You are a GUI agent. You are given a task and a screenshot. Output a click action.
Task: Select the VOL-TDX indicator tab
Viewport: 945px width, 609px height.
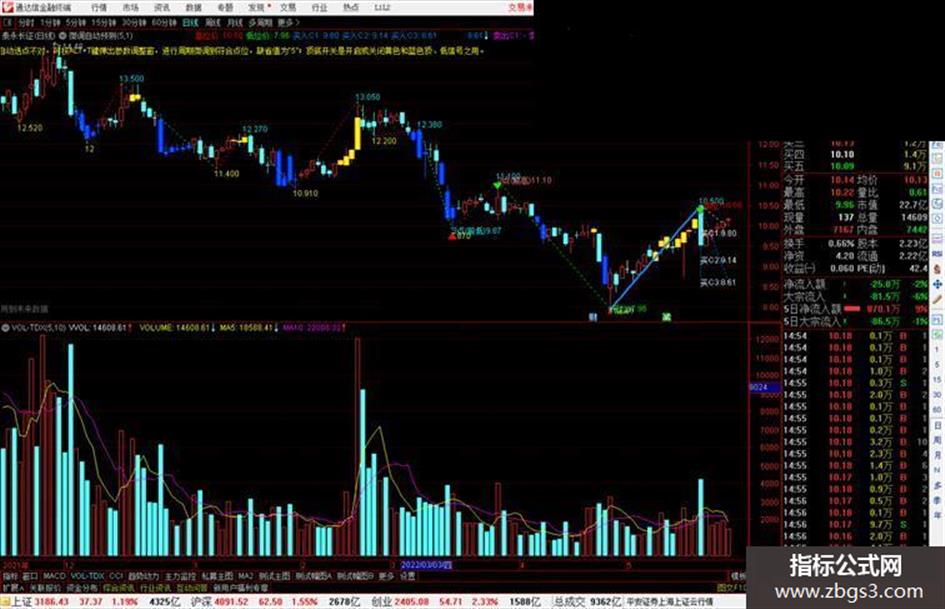pos(87,576)
